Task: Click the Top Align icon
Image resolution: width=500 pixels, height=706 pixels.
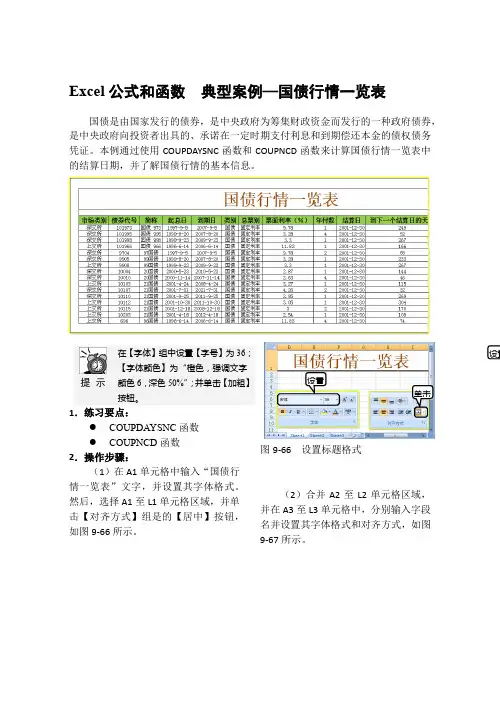Action: coord(376,401)
